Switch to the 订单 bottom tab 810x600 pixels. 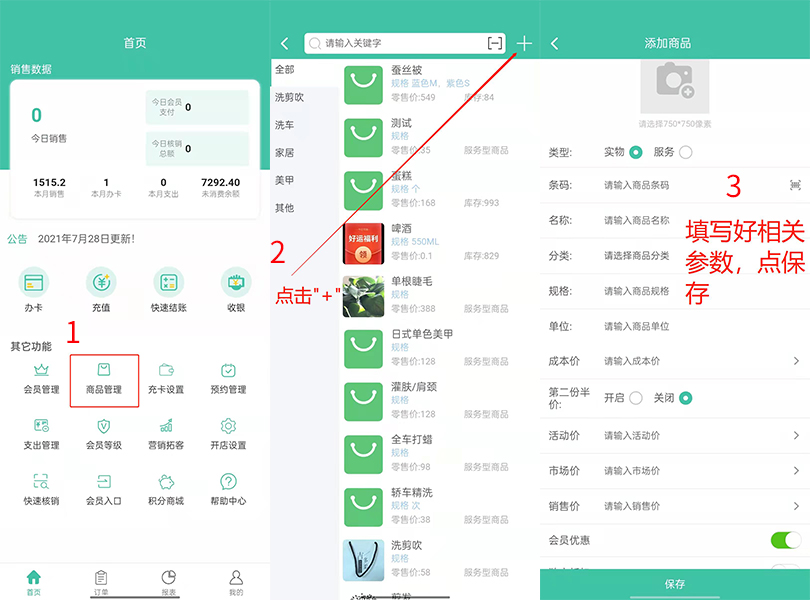coord(101,581)
